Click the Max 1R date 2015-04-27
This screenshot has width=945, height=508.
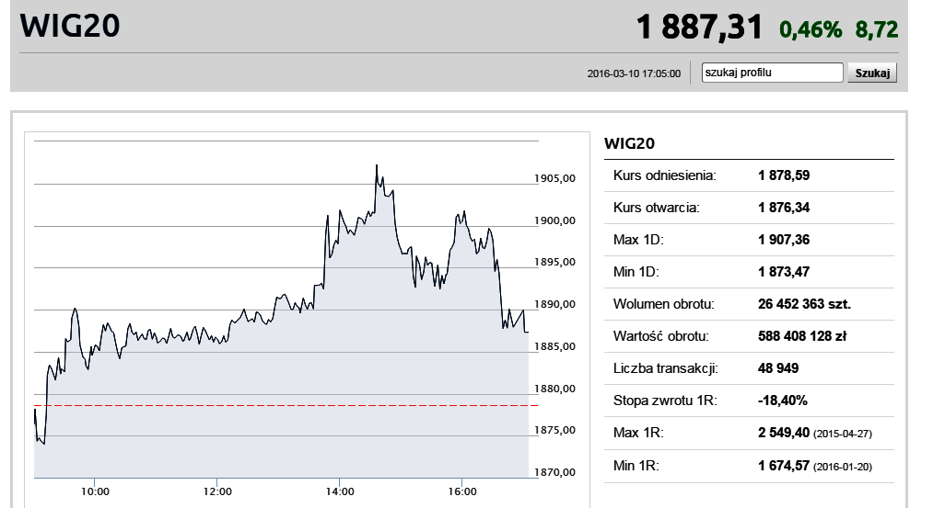[843, 434]
